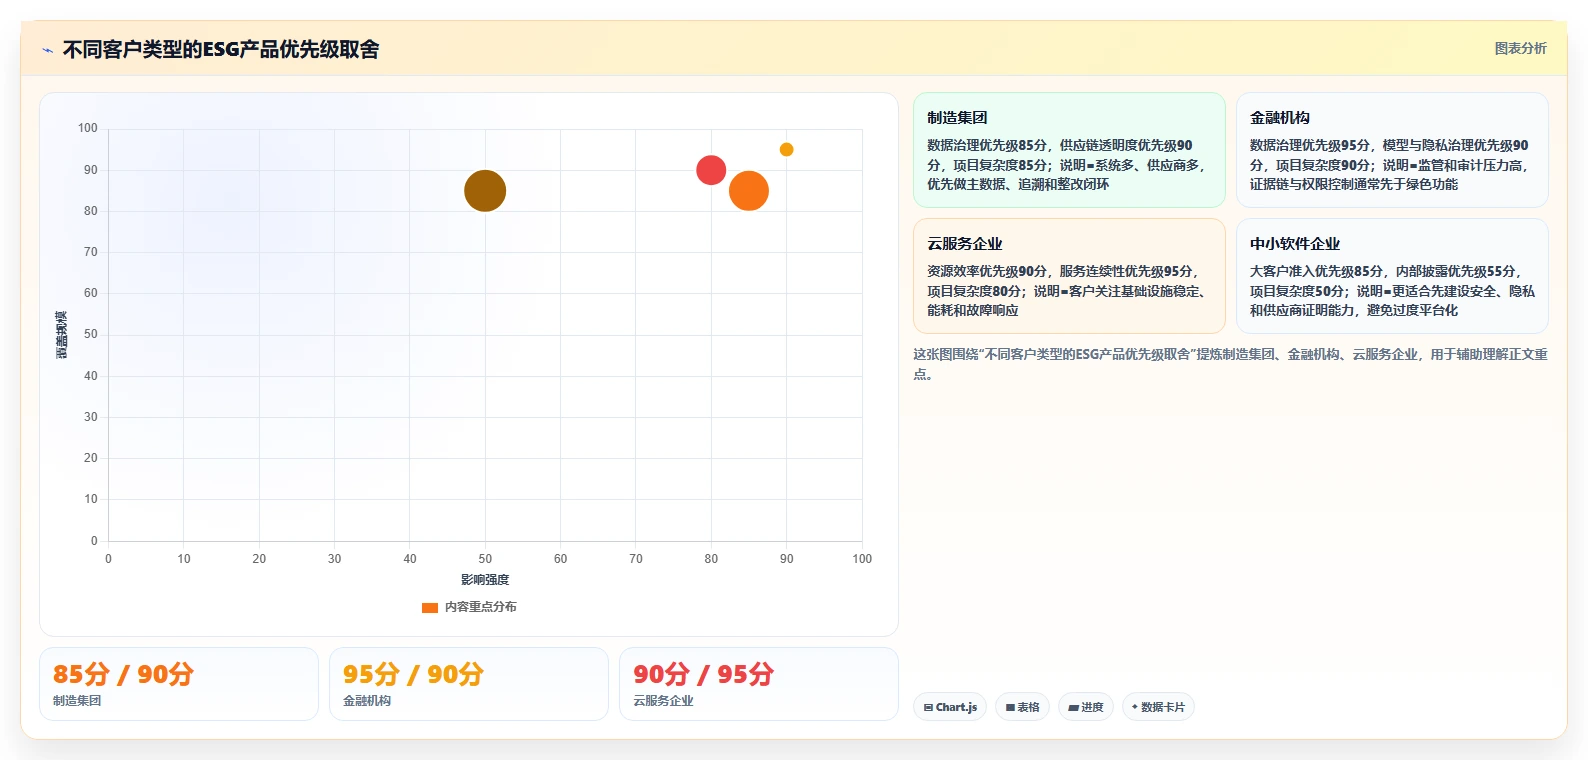This screenshot has width=1588, height=760.
Task: Open the 中小软件企业 info card
Action: click(1392, 276)
